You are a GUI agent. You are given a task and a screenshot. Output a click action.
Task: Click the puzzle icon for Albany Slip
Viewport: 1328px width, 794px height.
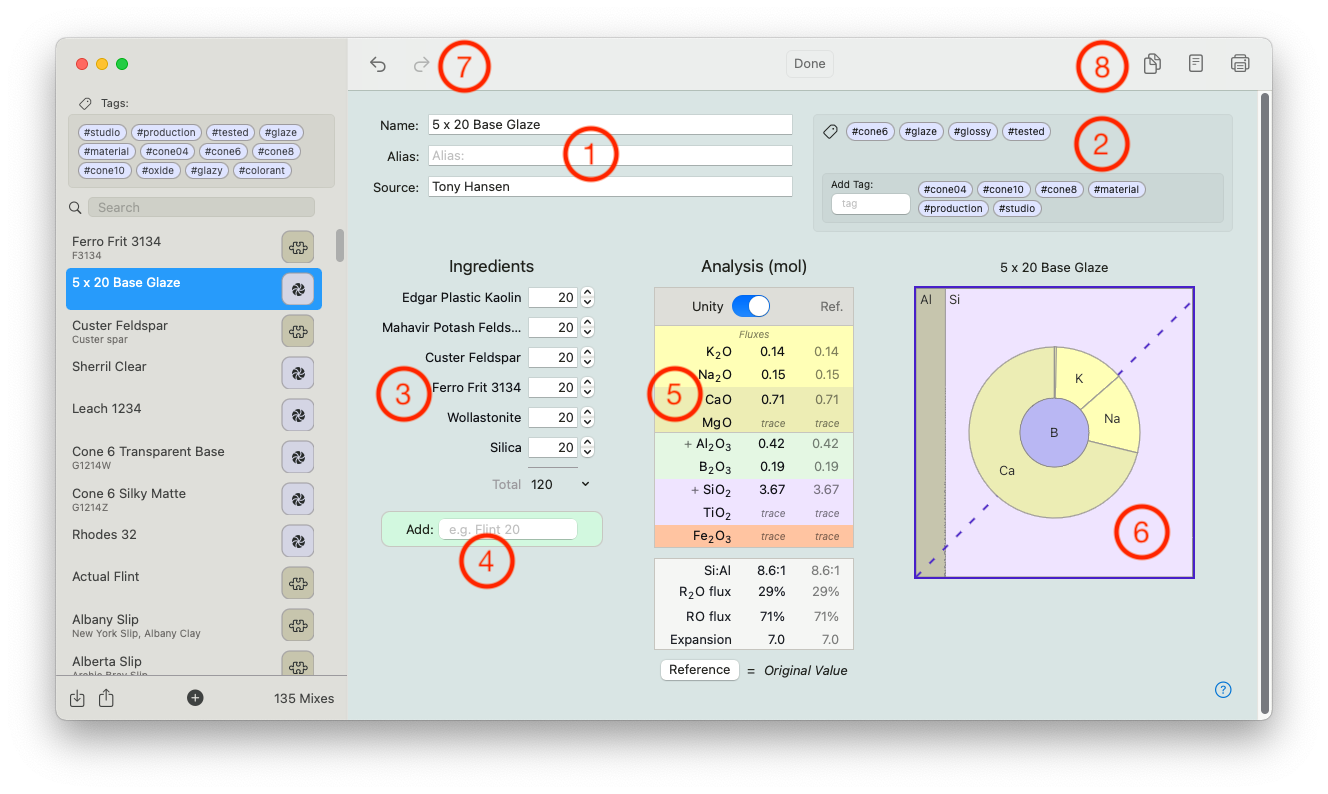(297, 625)
